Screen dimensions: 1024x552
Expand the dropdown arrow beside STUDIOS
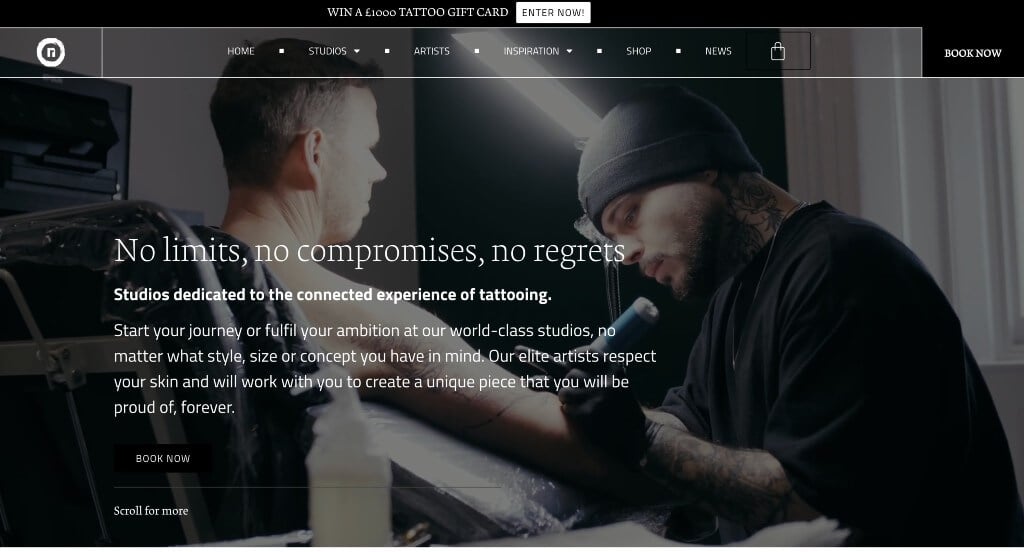(x=357, y=51)
